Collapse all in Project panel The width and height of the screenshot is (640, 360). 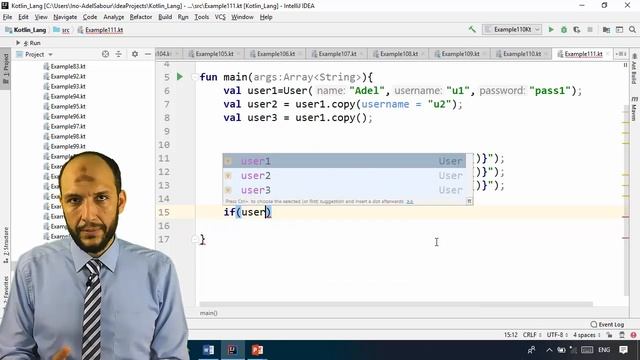click(x=118, y=54)
